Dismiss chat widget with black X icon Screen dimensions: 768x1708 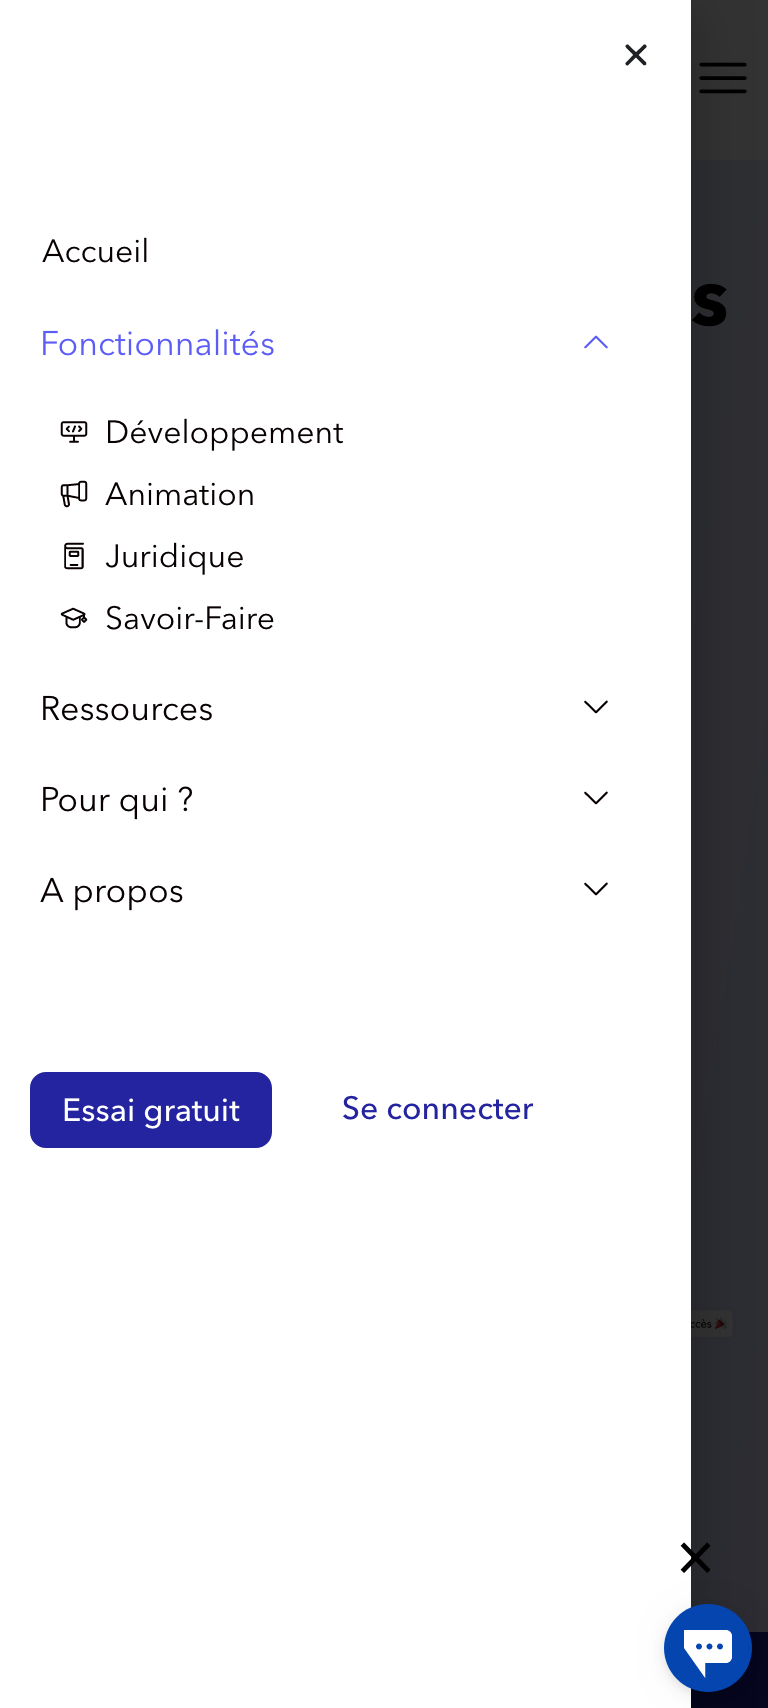(x=695, y=1557)
